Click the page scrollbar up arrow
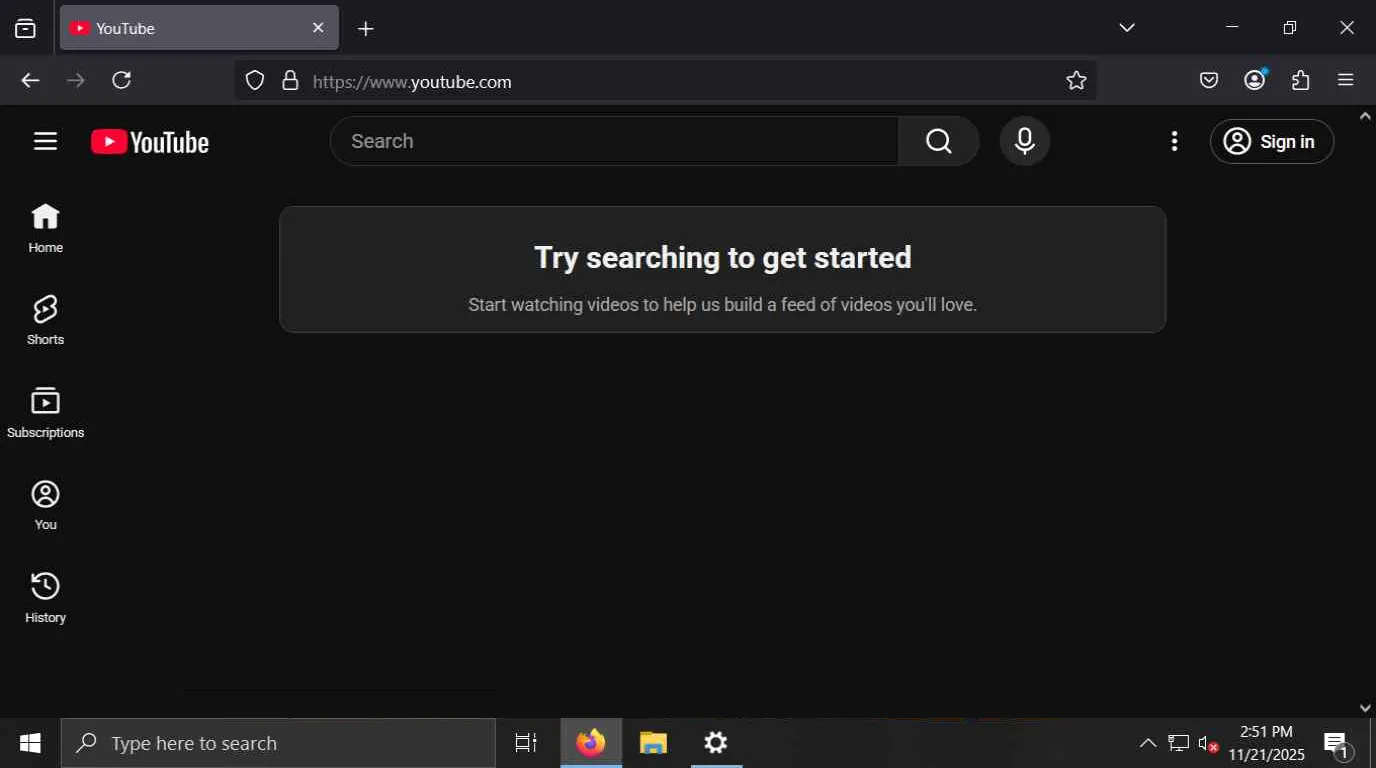Screen dimensions: 1376x768 click(x=1366, y=116)
